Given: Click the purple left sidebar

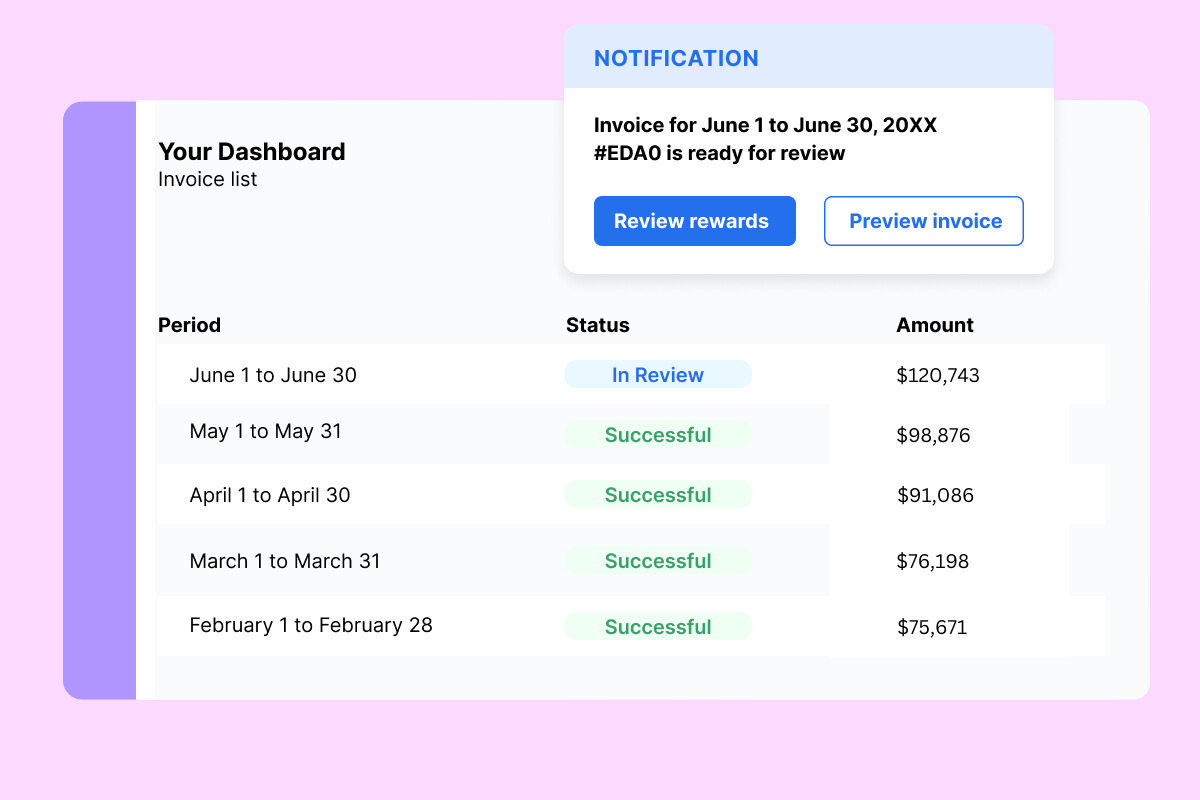Looking at the screenshot, I should (x=99, y=400).
